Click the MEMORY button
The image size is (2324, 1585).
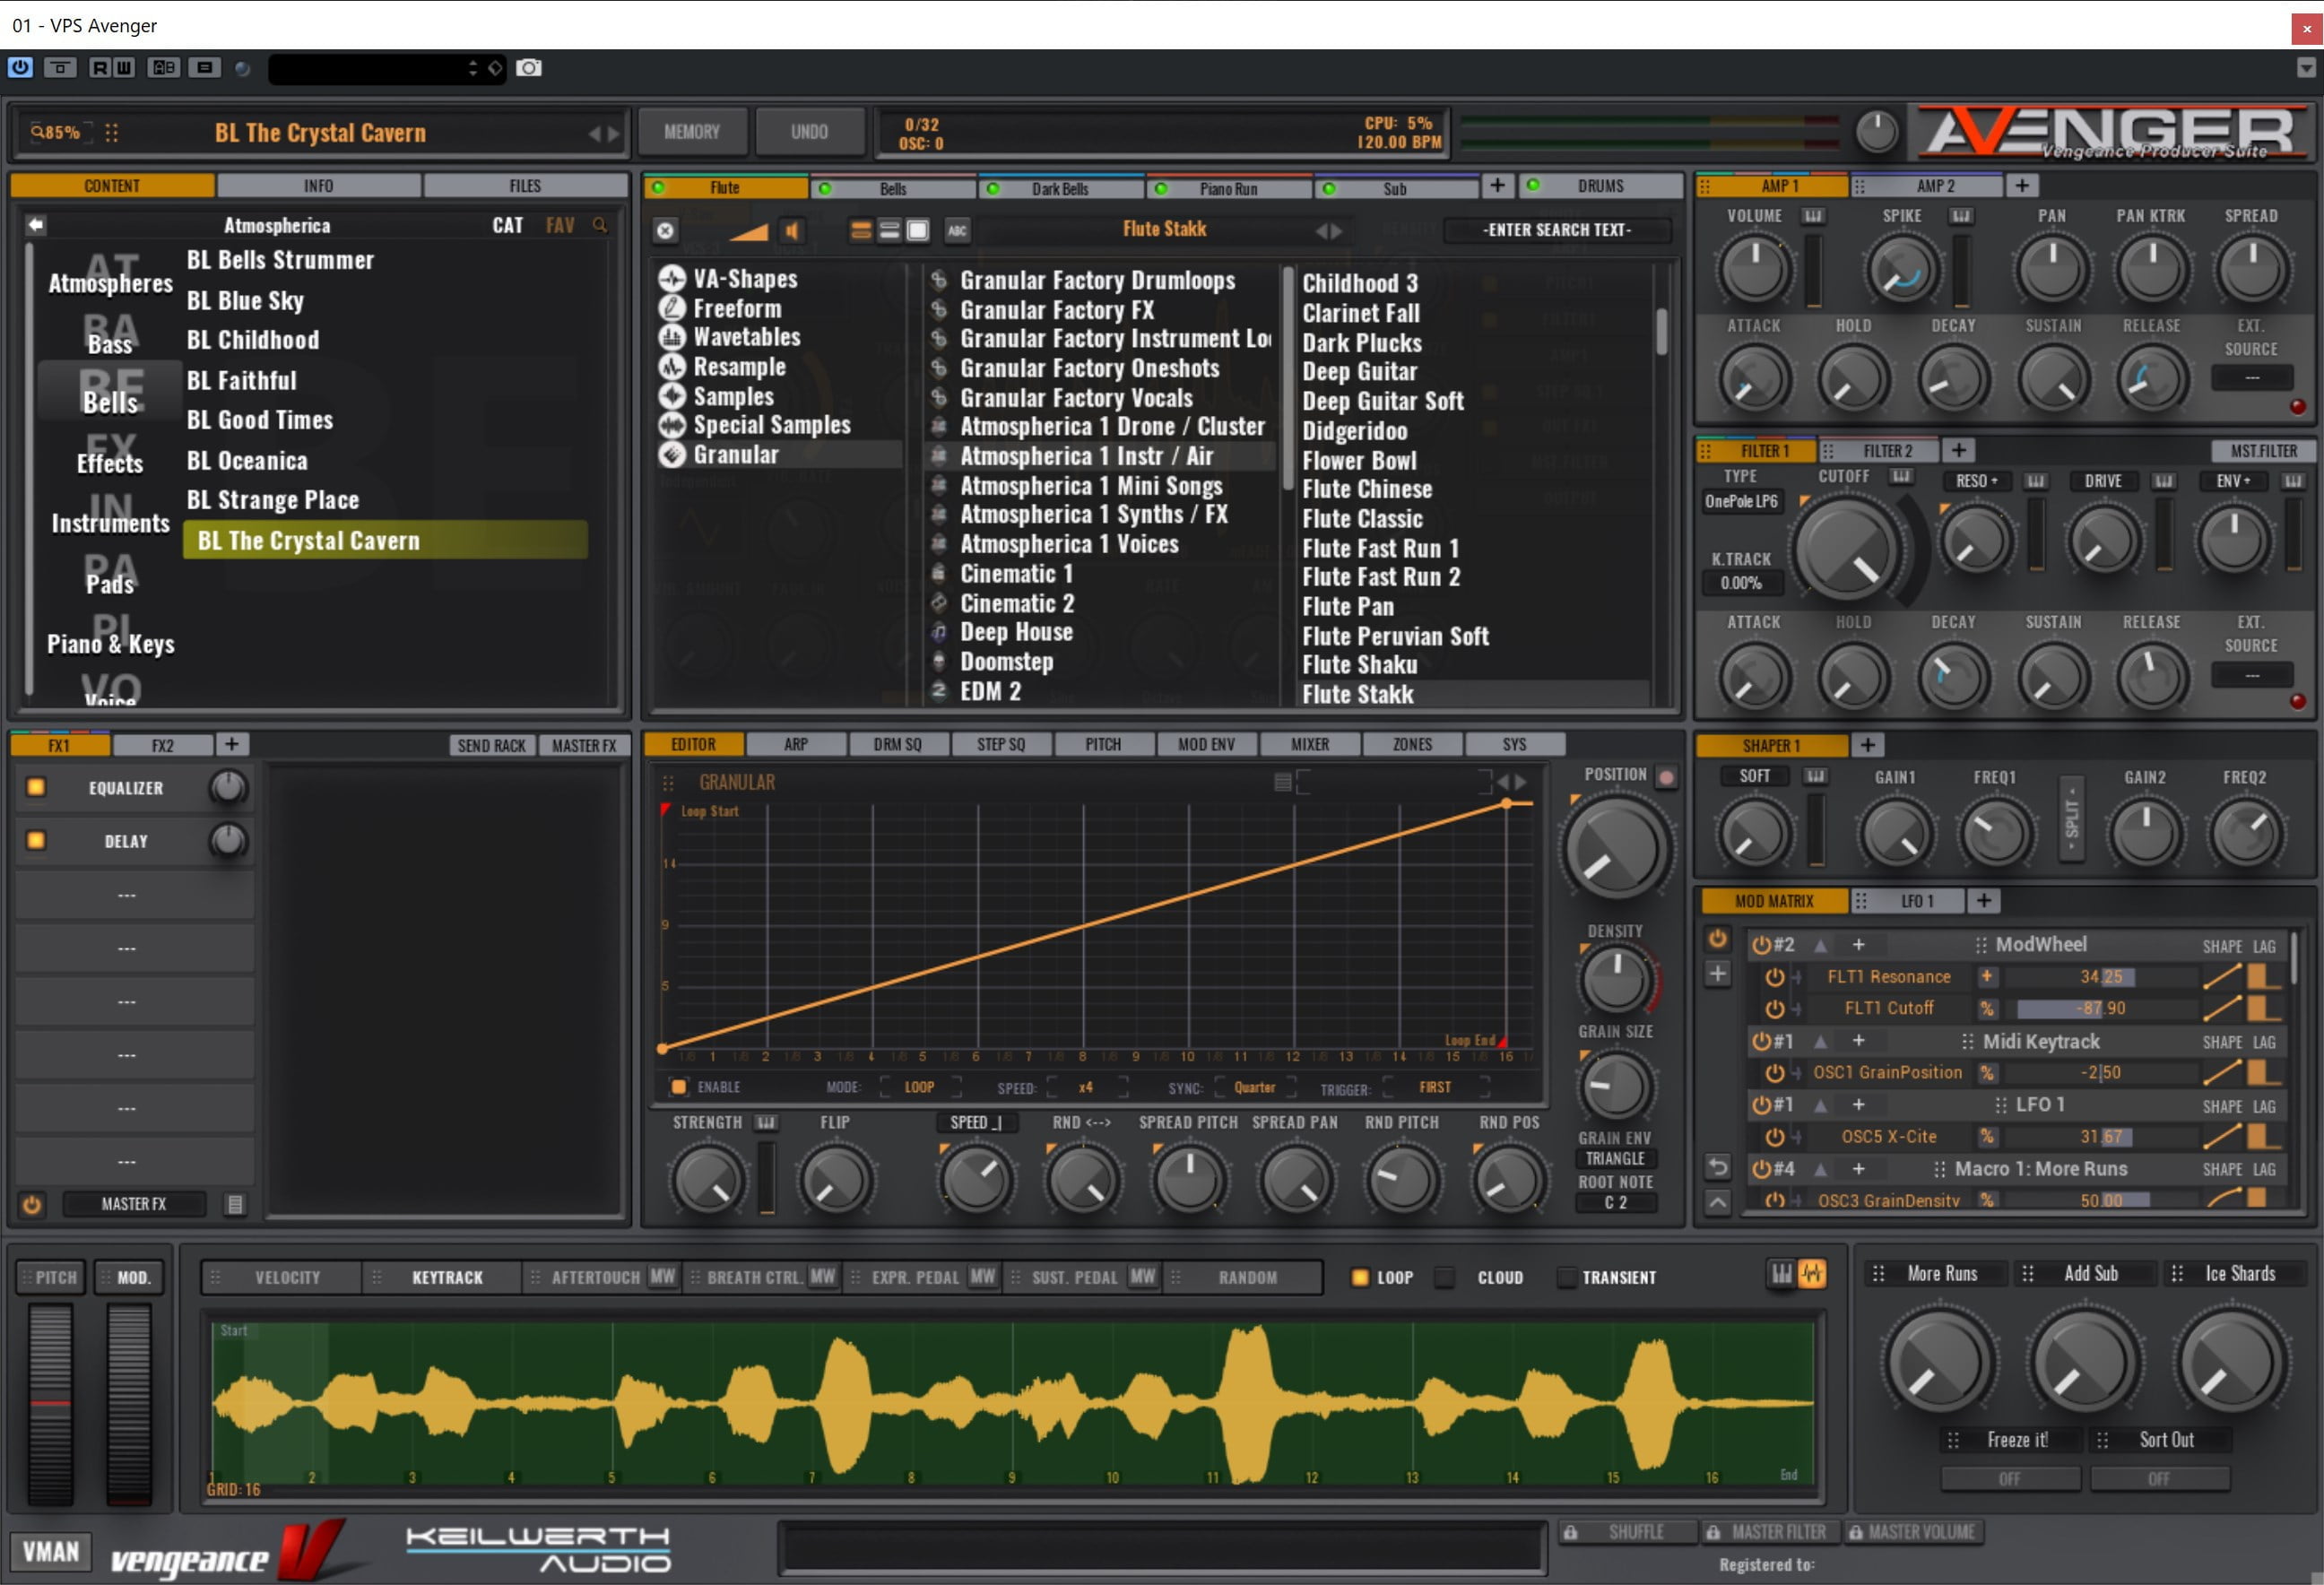(692, 132)
